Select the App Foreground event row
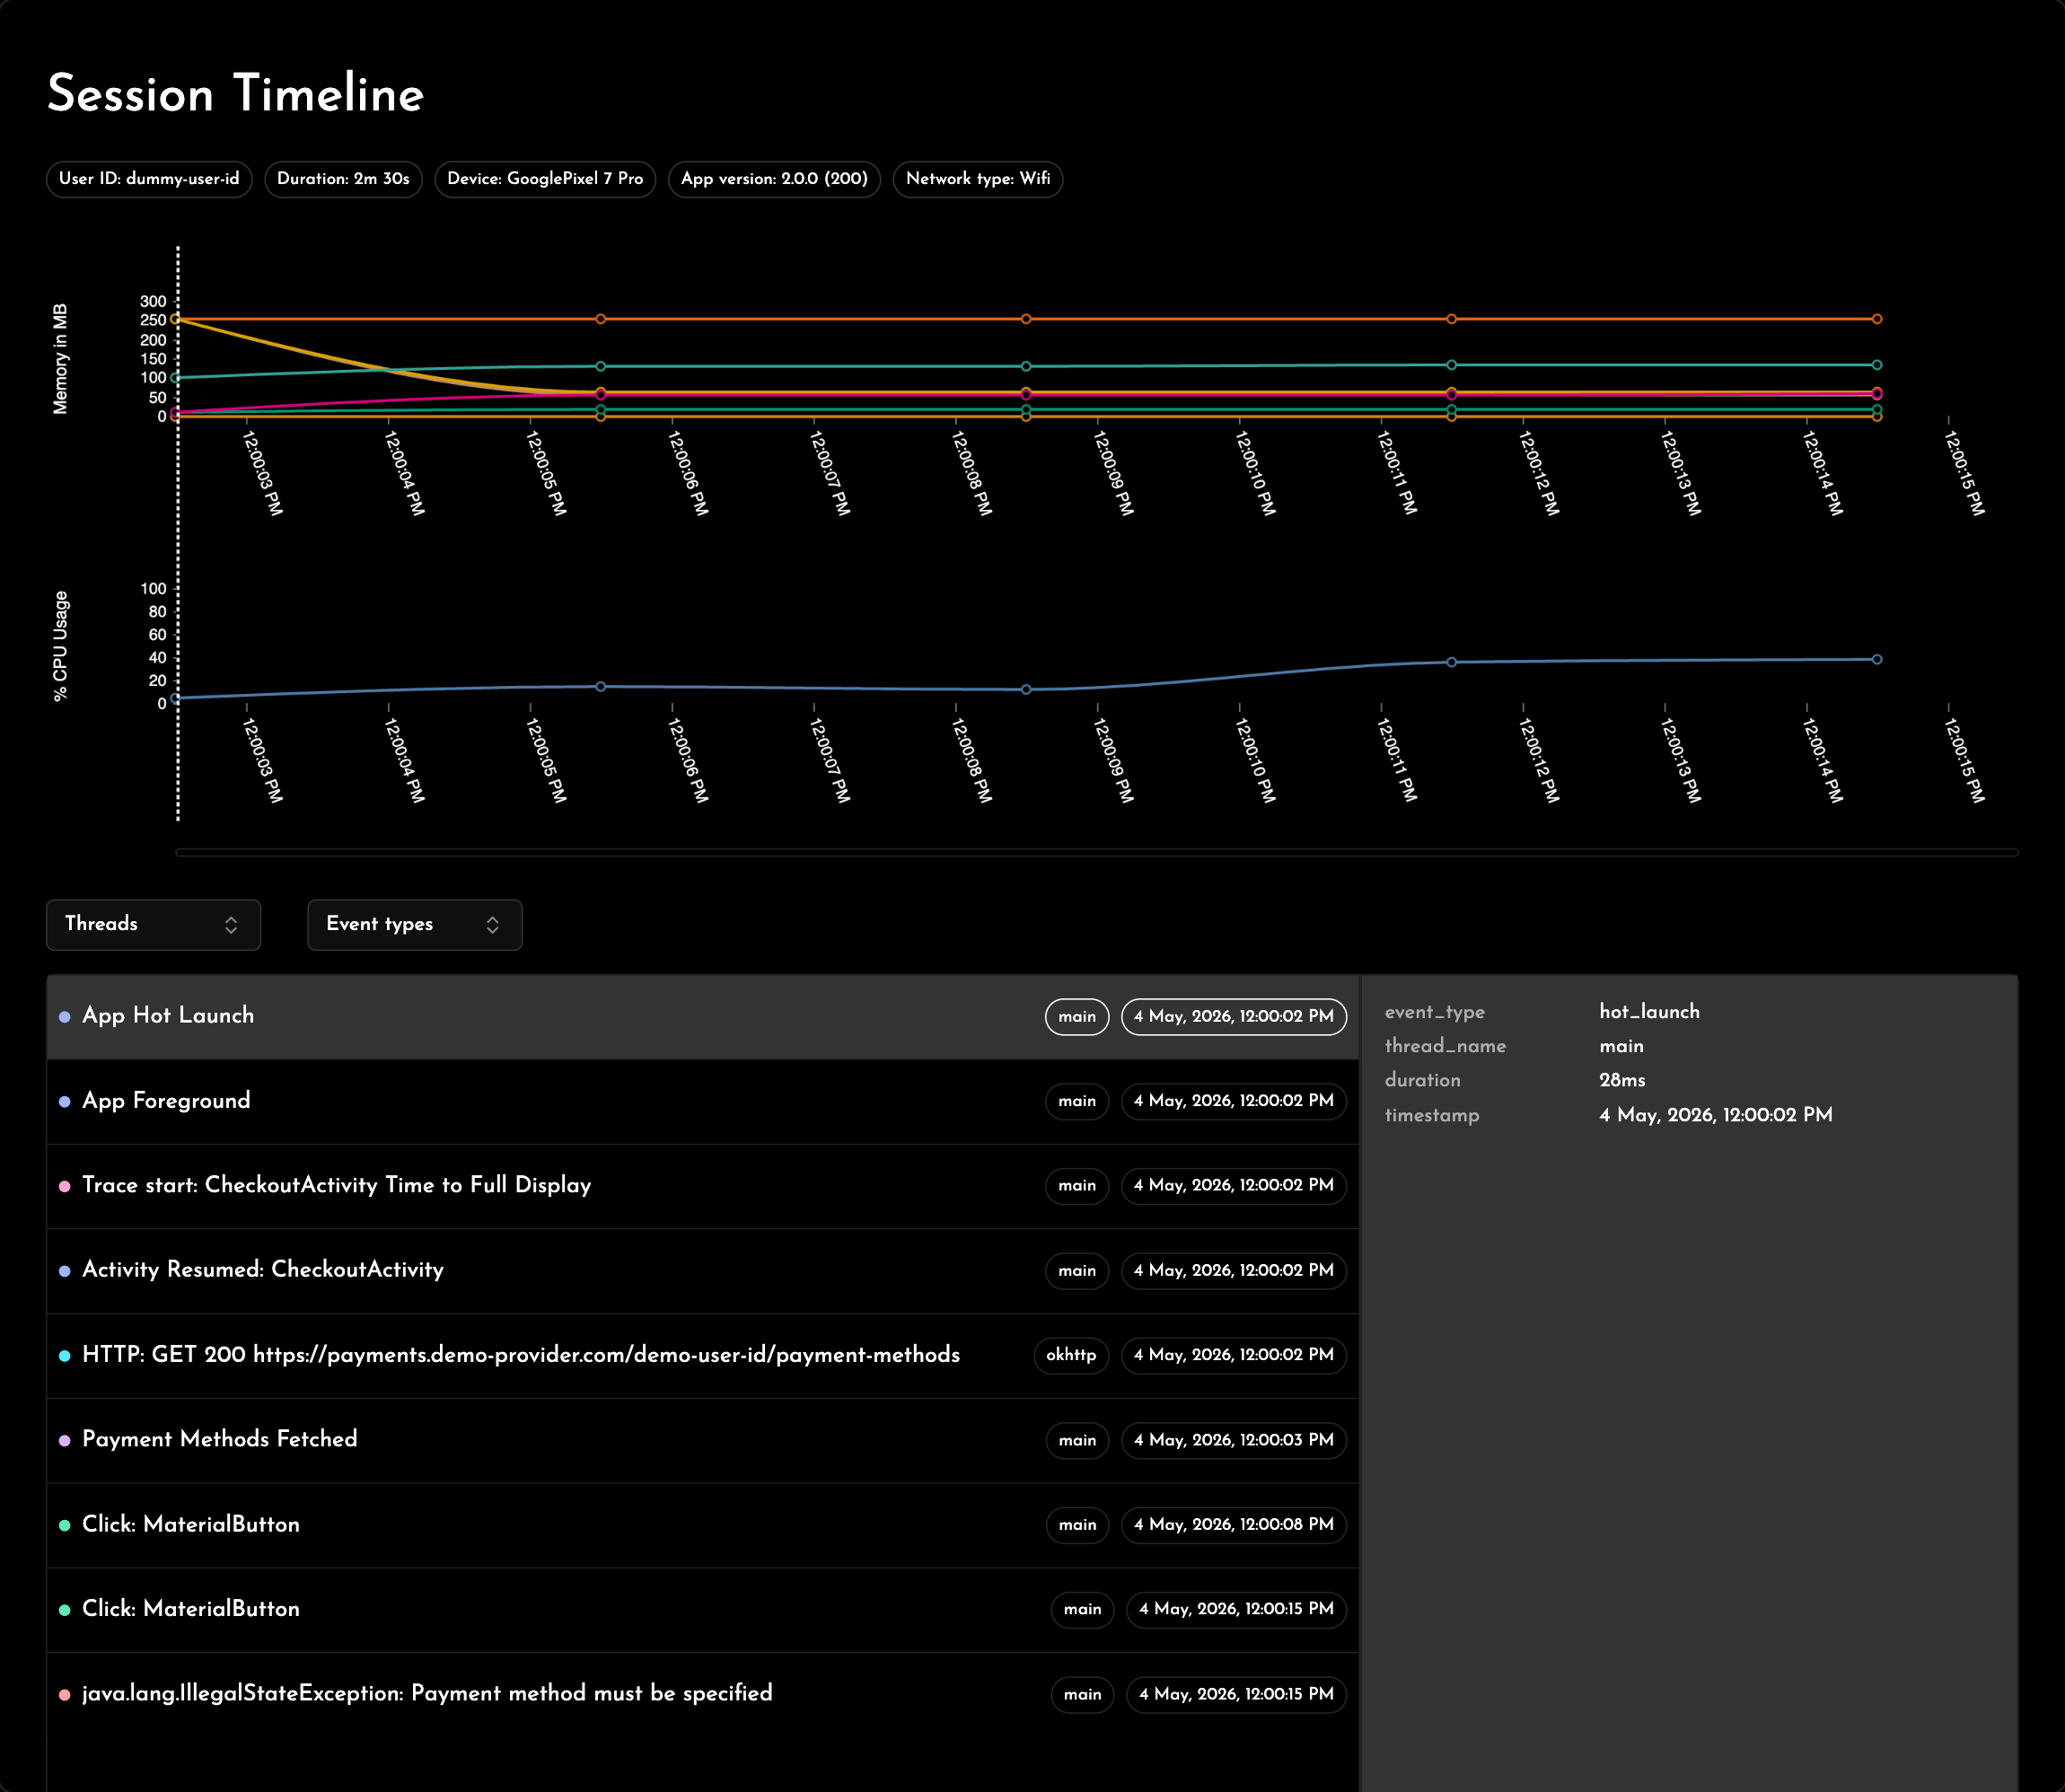This screenshot has width=2065, height=1792. (x=702, y=1101)
